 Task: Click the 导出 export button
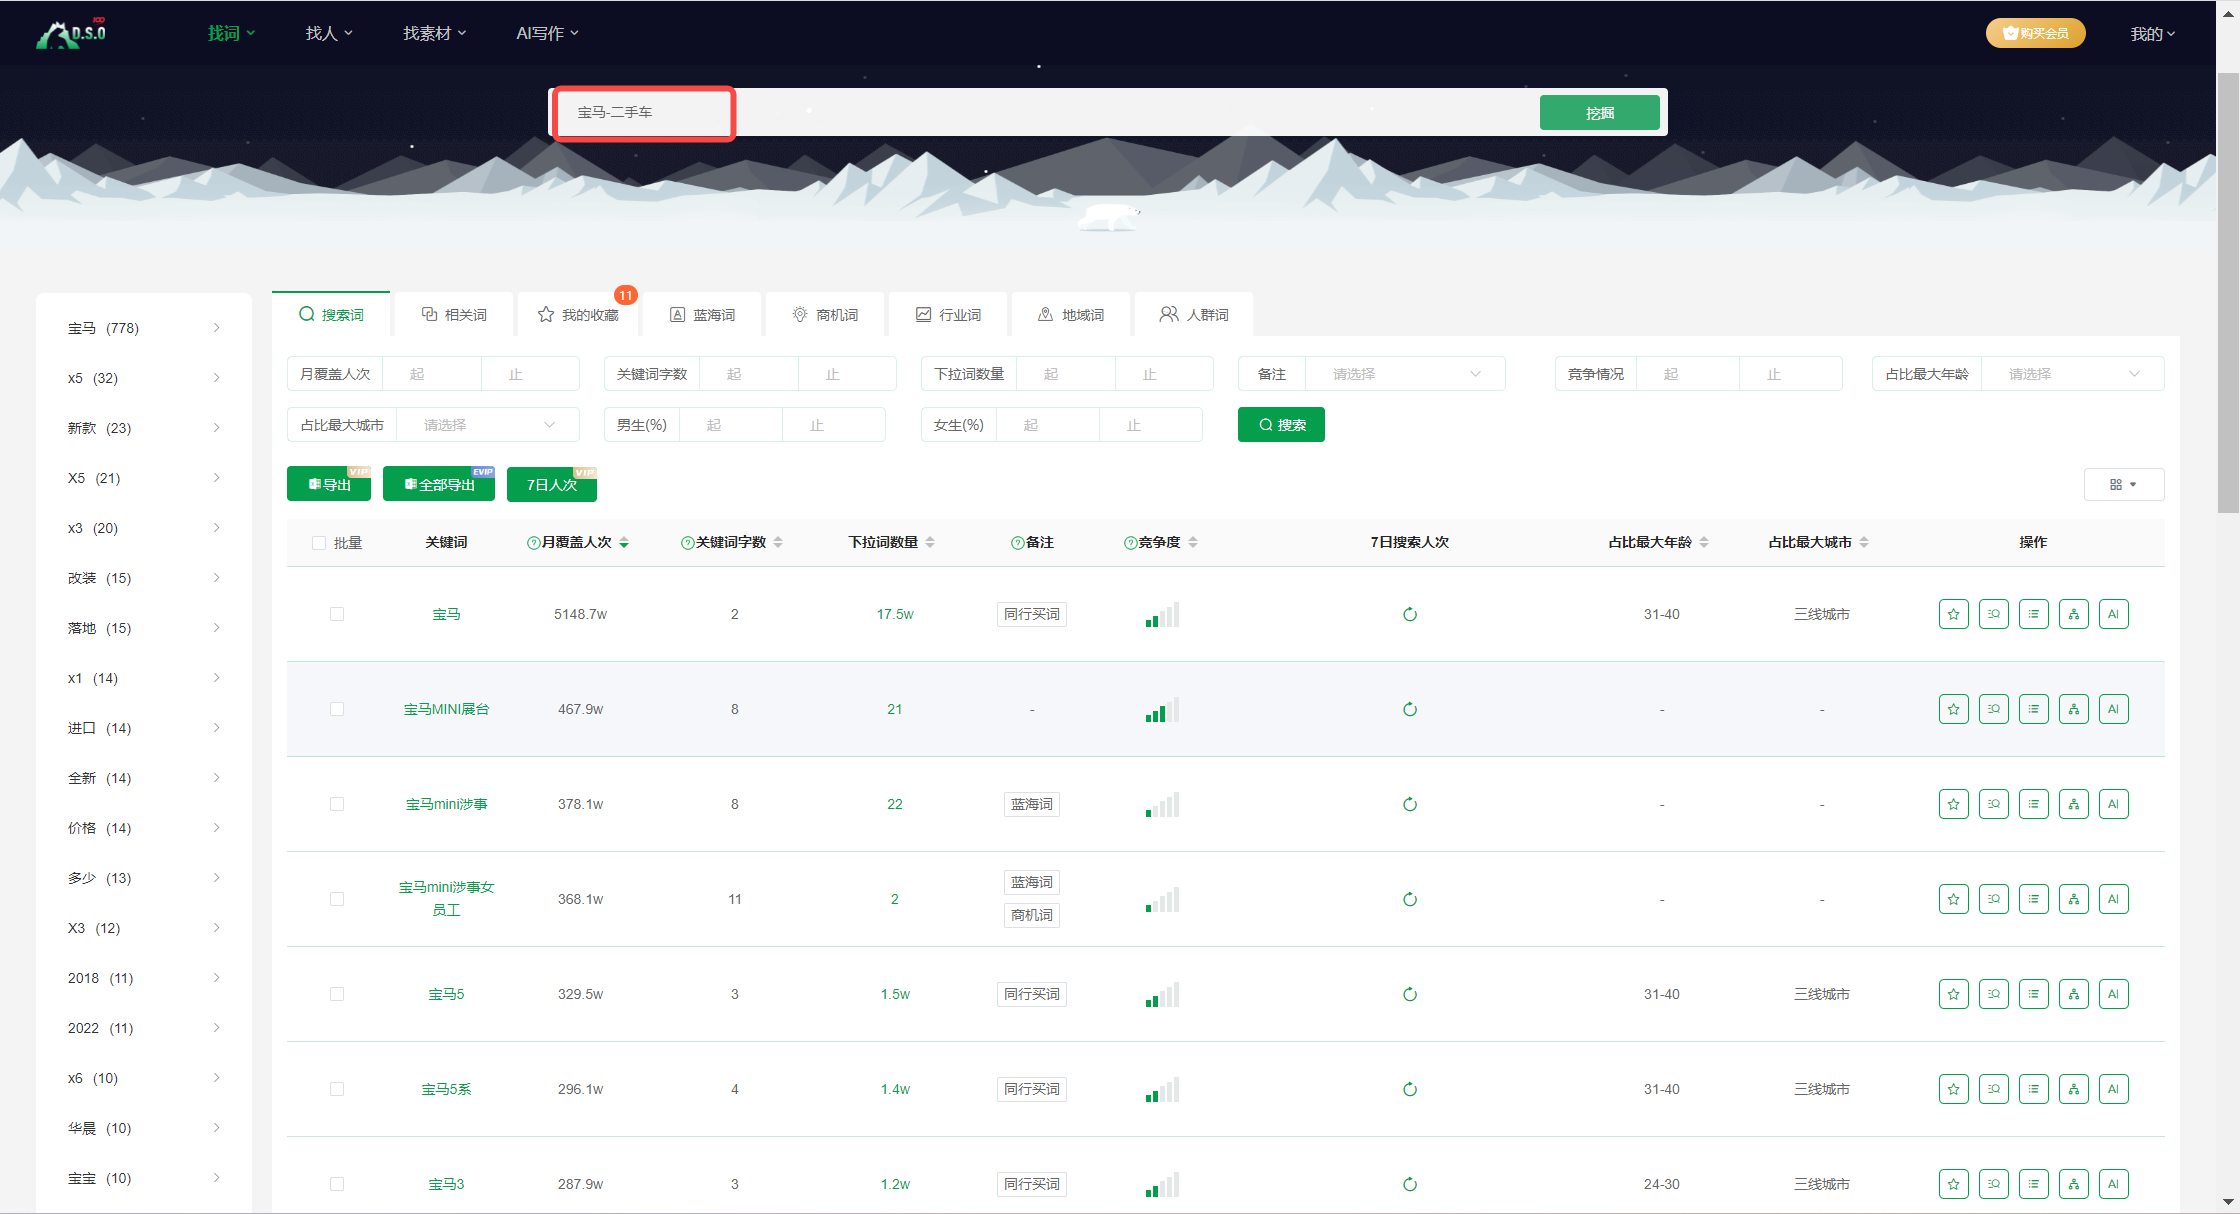point(329,485)
